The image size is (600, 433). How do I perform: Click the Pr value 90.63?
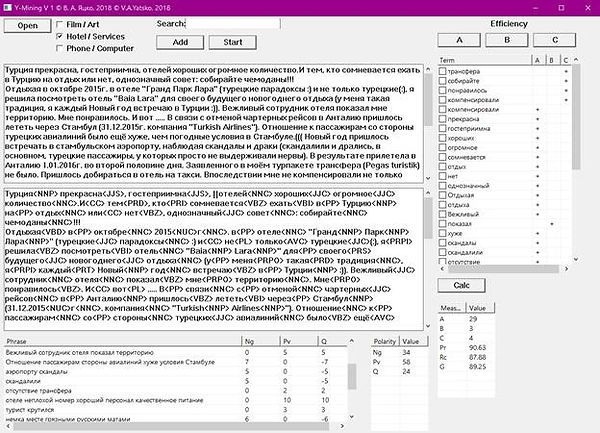477,348
